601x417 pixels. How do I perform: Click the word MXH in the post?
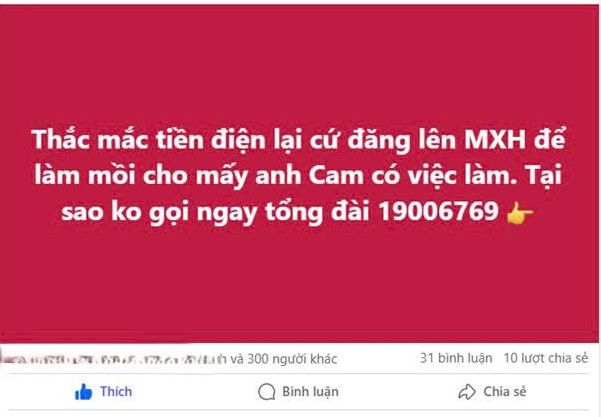point(494,140)
